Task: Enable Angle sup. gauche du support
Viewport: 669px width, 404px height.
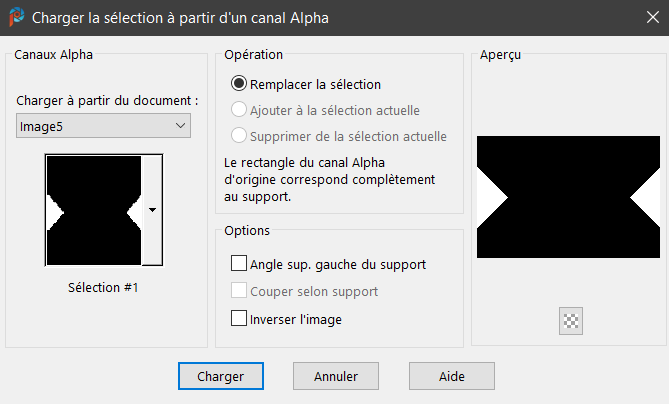Action: (239, 264)
